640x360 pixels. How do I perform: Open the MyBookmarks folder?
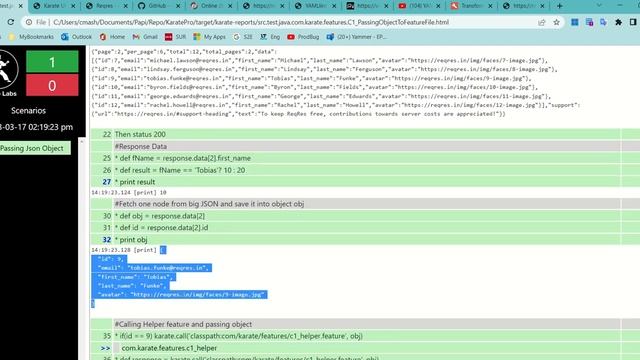[x=32, y=37]
